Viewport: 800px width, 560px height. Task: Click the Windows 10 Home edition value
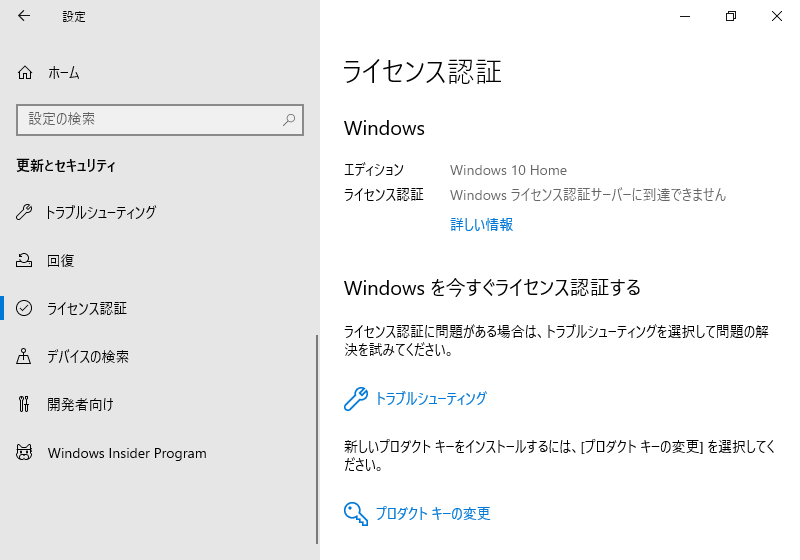(x=508, y=170)
